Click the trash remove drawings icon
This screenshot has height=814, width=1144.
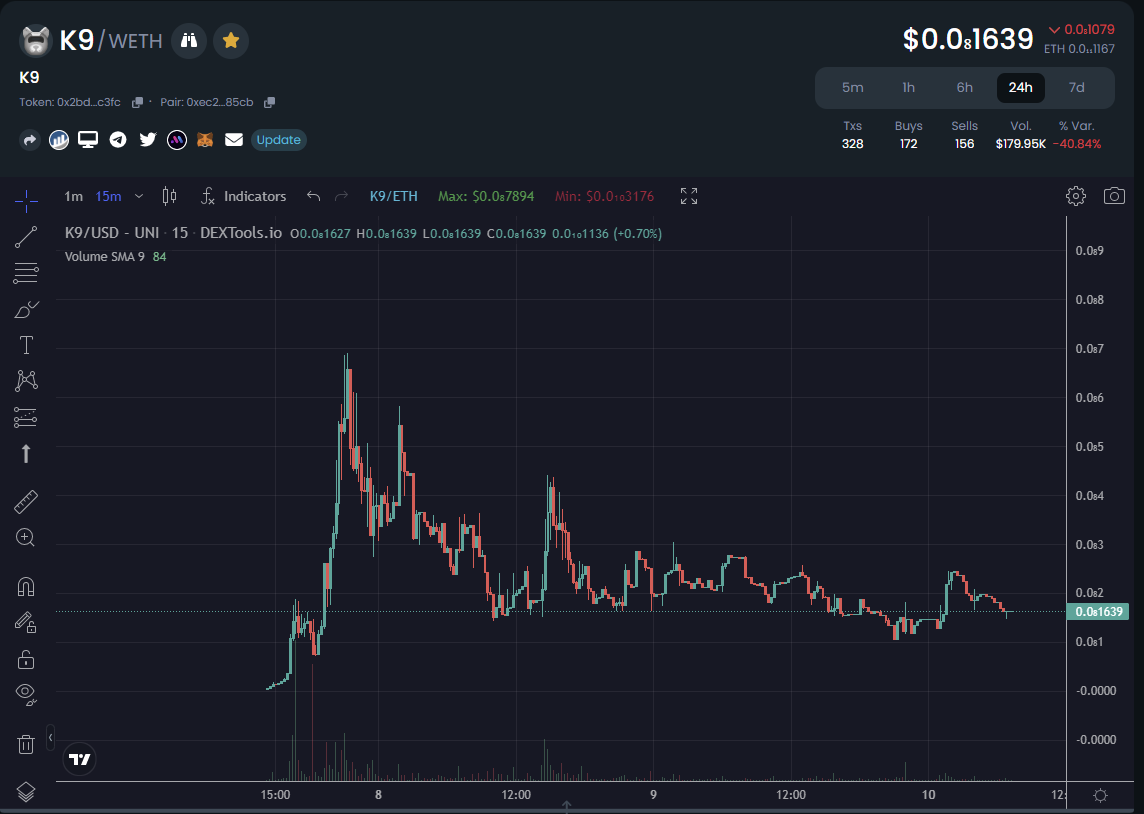pos(26,745)
